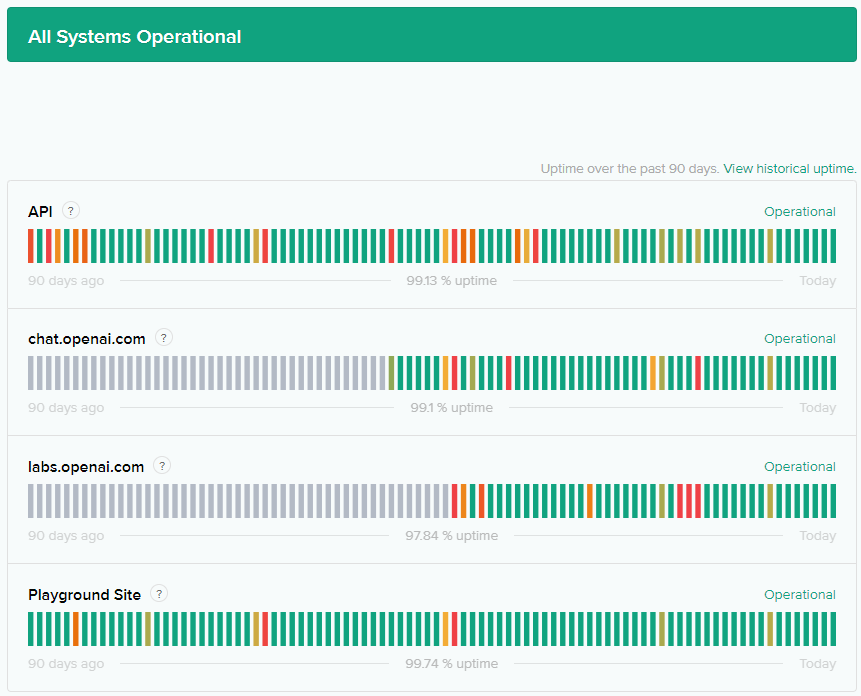Select the chat.openai.com Operational status label
861x696 pixels.
pos(800,339)
